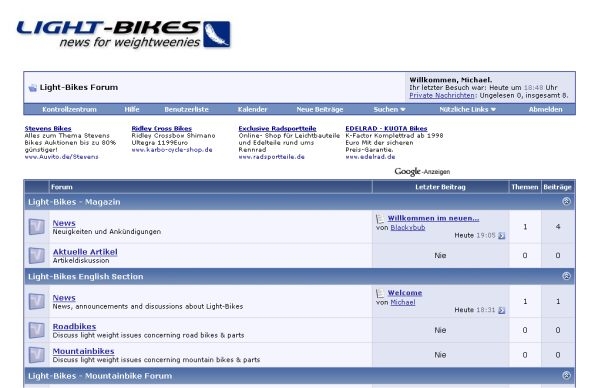Open Kontrollzentrum in the navbar

(x=69, y=109)
